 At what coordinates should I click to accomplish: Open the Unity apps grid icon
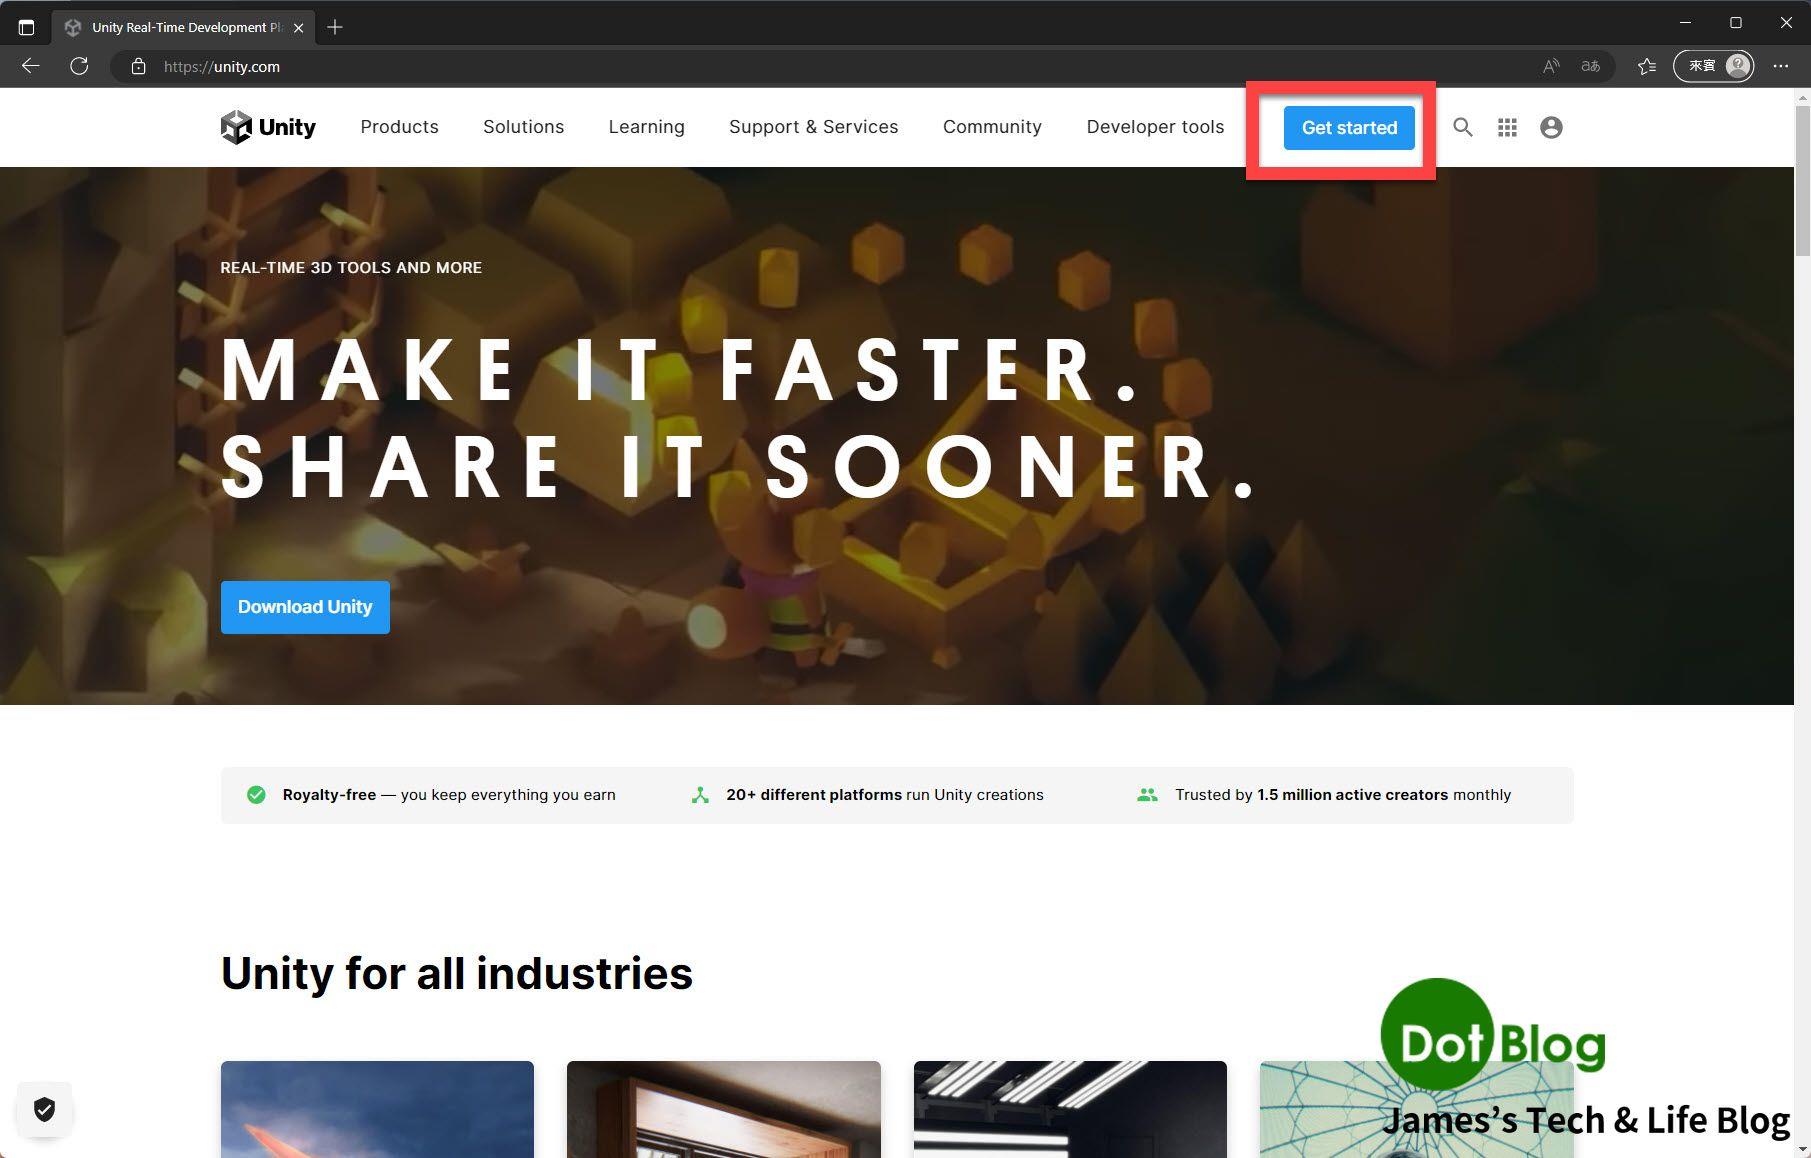coord(1507,127)
